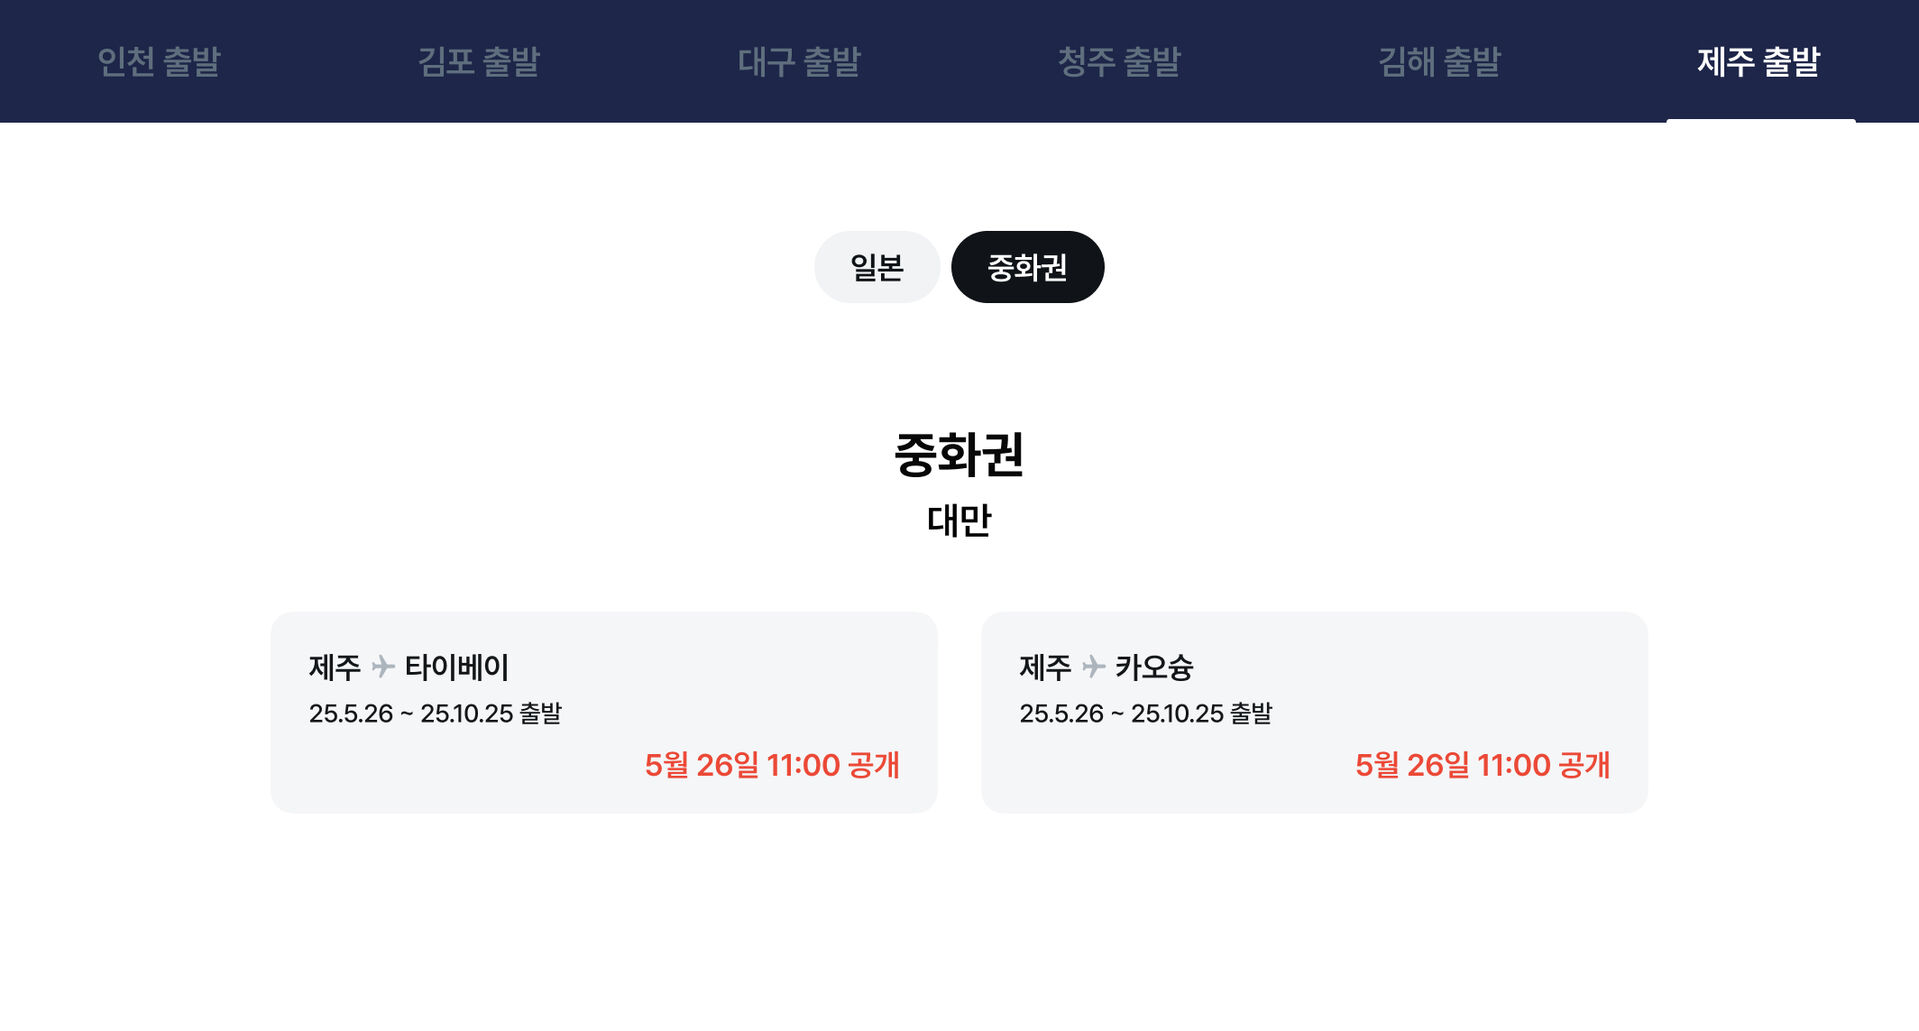Click the 중화권 section heading

click(959, 455)
